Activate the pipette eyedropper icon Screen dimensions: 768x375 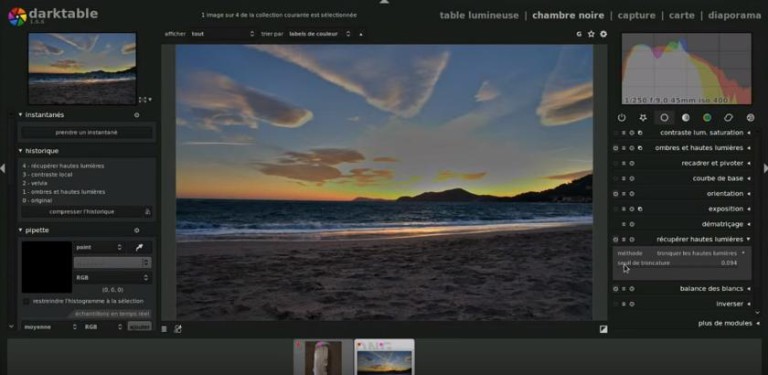(x=139, y=248)
